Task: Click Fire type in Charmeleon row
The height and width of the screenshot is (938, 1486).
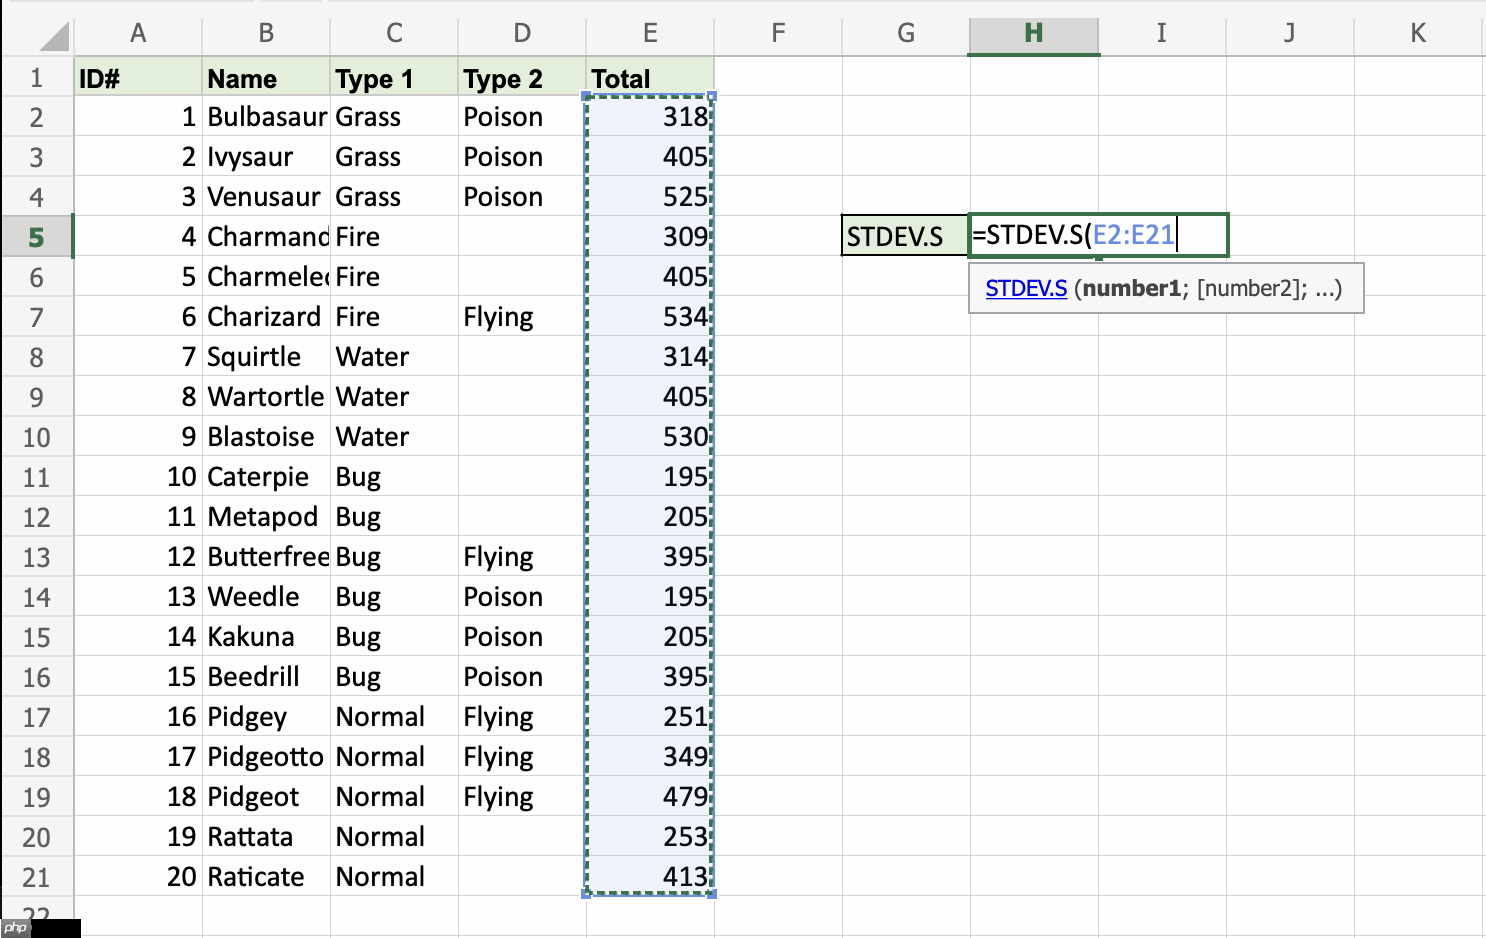Action: 394,277
